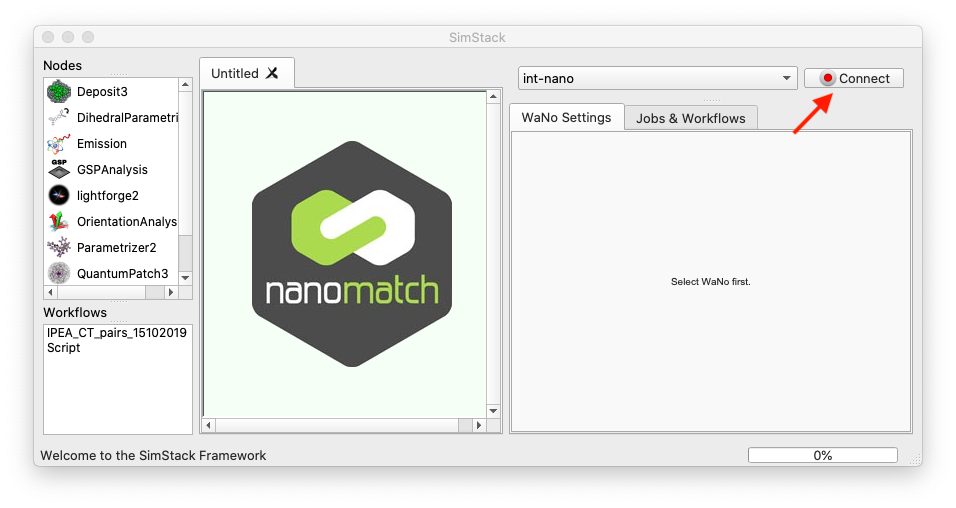Image resolution: width=956 pixels, height=508 pixels.
Task: Click the 0% progress bar
Action: (x=822, y=455)
